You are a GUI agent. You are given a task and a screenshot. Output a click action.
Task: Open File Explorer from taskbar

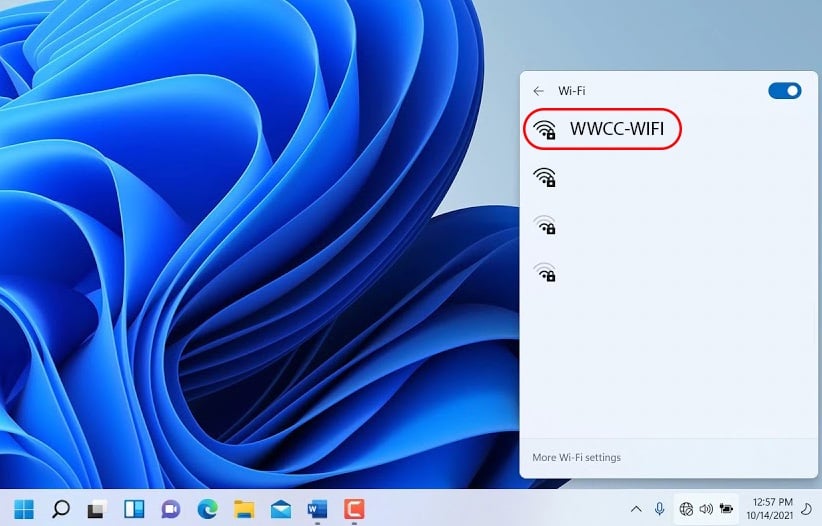coord(244,509)
